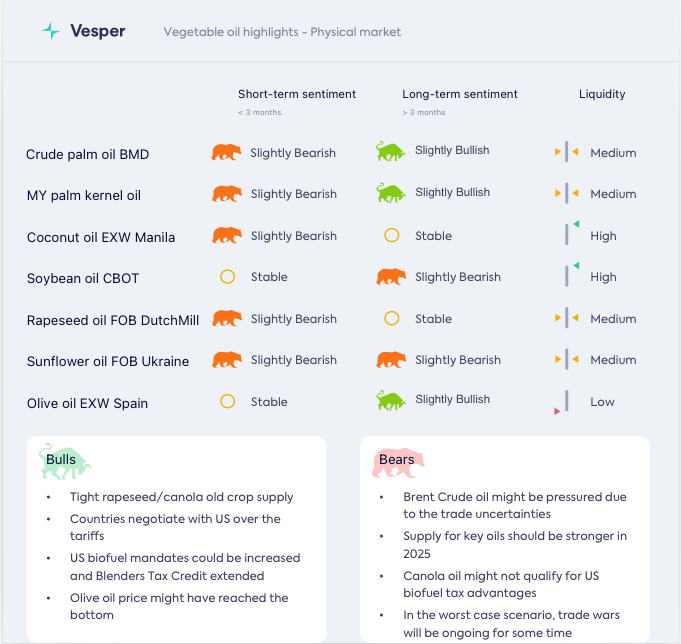Viewport: 681px width, 644px height.
Task: Click the Short-term sentiment column header
Action: point(297,94)
